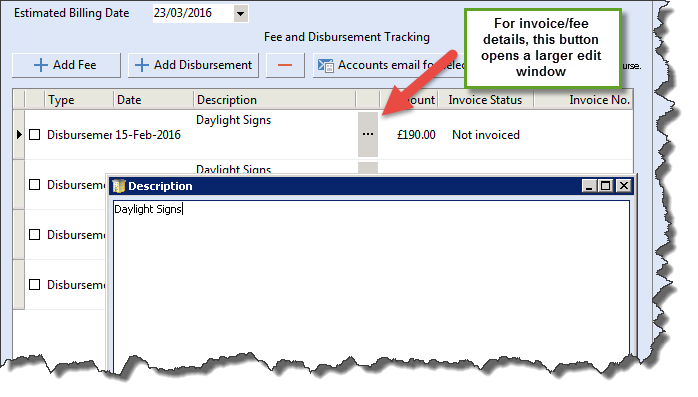This screenshot has height=397, width=698.
Task: Click the second row's description edit button
Action: click(368, 168)
